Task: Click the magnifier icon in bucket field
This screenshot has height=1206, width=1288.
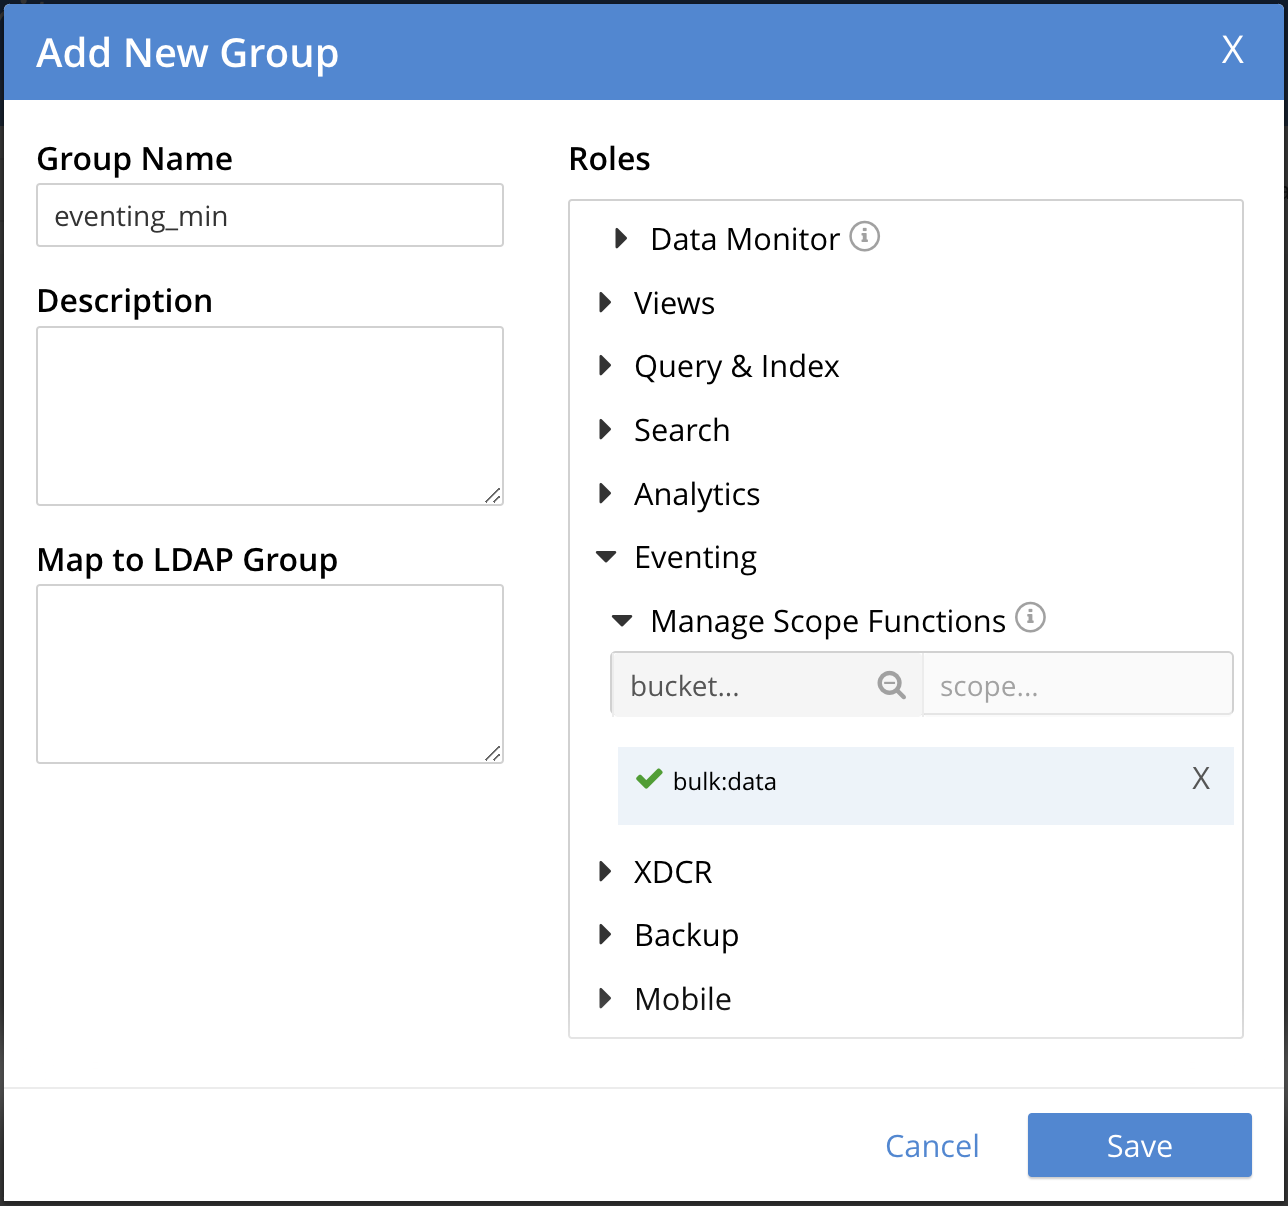Action: (891, 685)
